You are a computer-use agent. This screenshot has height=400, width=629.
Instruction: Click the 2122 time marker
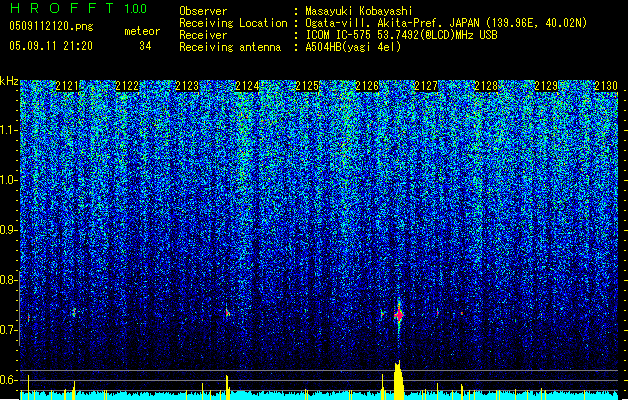(x=127, y=86)
